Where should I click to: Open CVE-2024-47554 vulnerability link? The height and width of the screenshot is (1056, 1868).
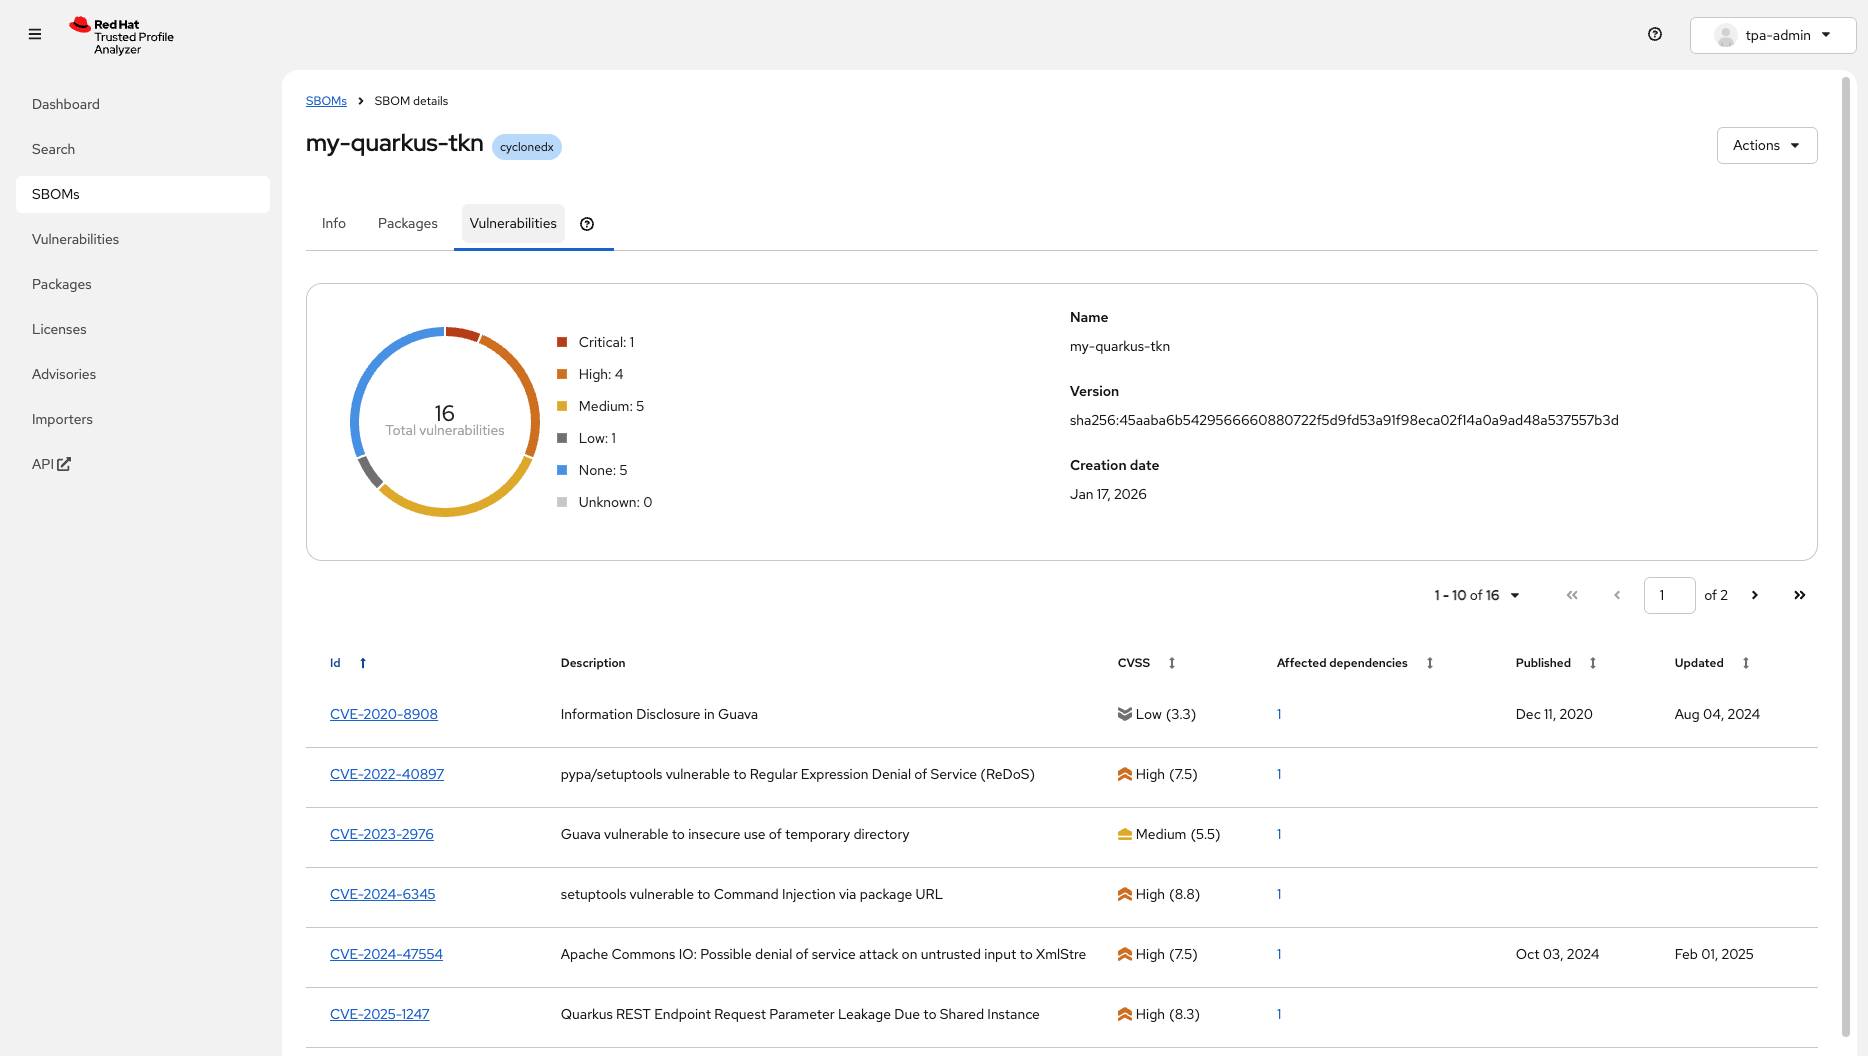point(386,954)
